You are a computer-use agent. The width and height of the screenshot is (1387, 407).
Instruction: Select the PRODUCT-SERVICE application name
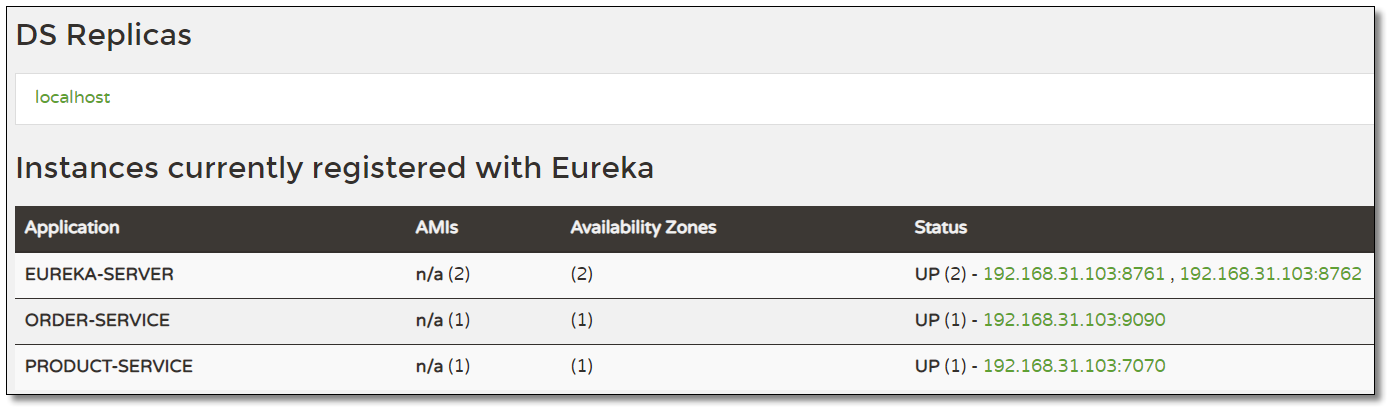point(108,366)
